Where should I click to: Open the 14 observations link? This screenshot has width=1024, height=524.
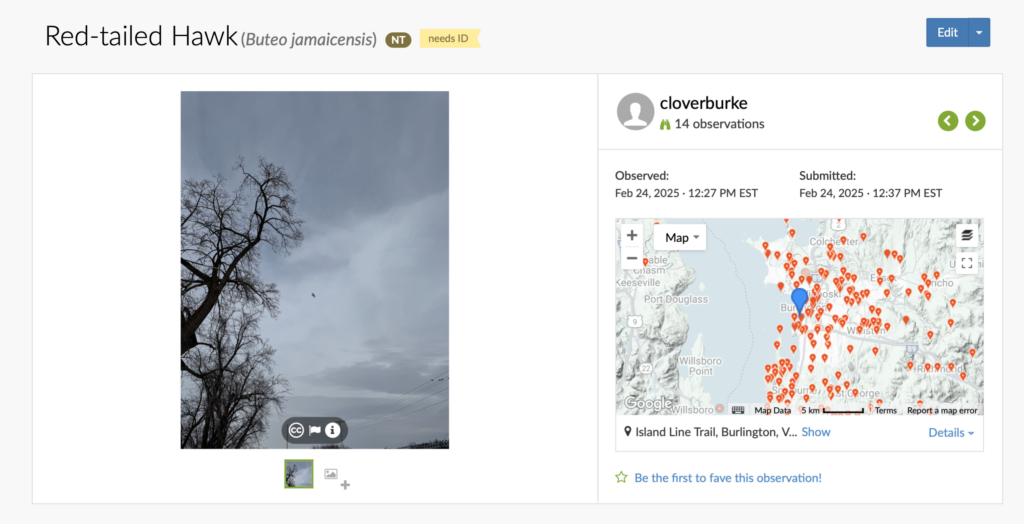(x=719, y=123)
